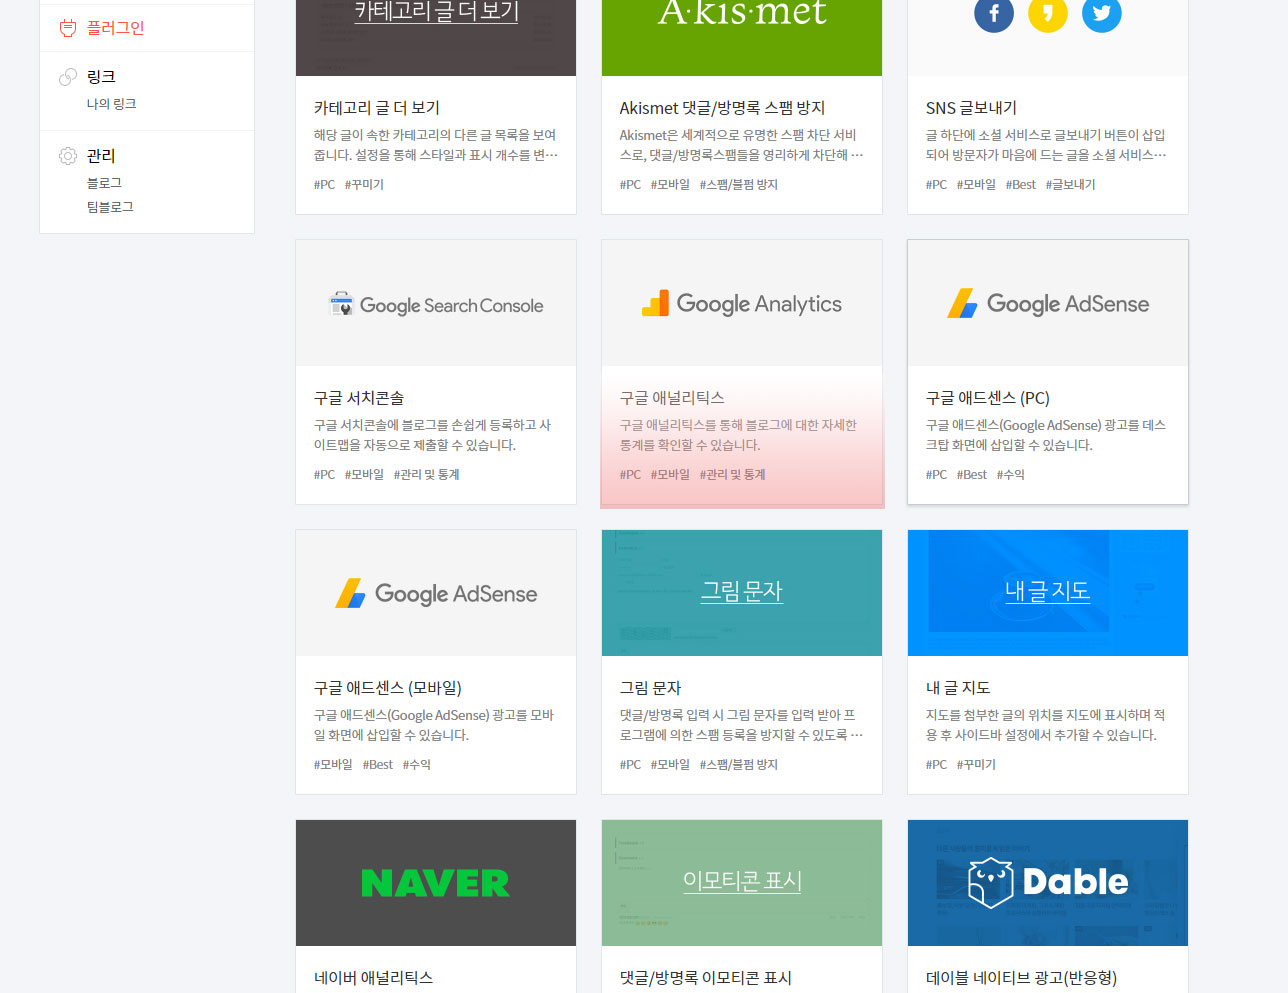Open the Akismet green banner
Viewport: 1288px width, 993px height.
pyautogui.click(x=742, y=38)
